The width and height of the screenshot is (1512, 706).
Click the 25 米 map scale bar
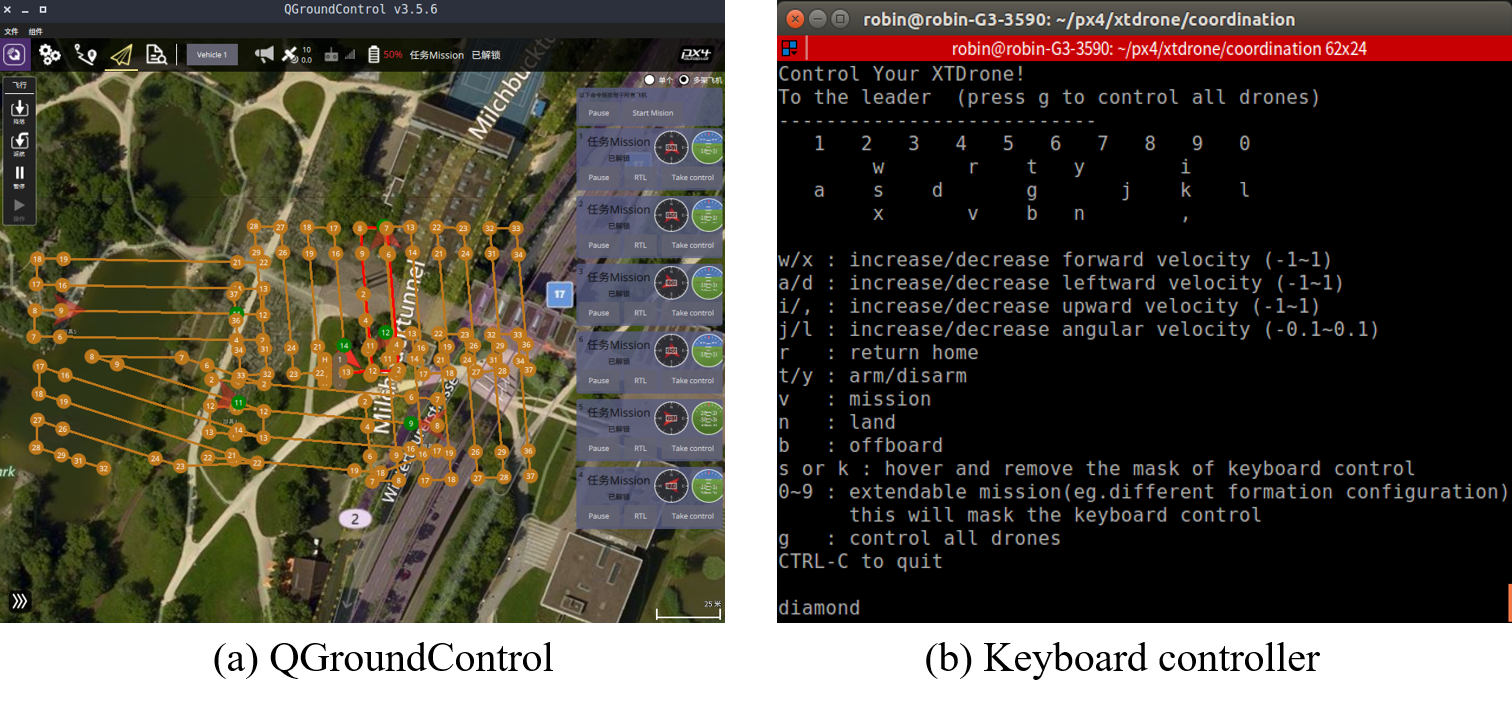(688, 610)
